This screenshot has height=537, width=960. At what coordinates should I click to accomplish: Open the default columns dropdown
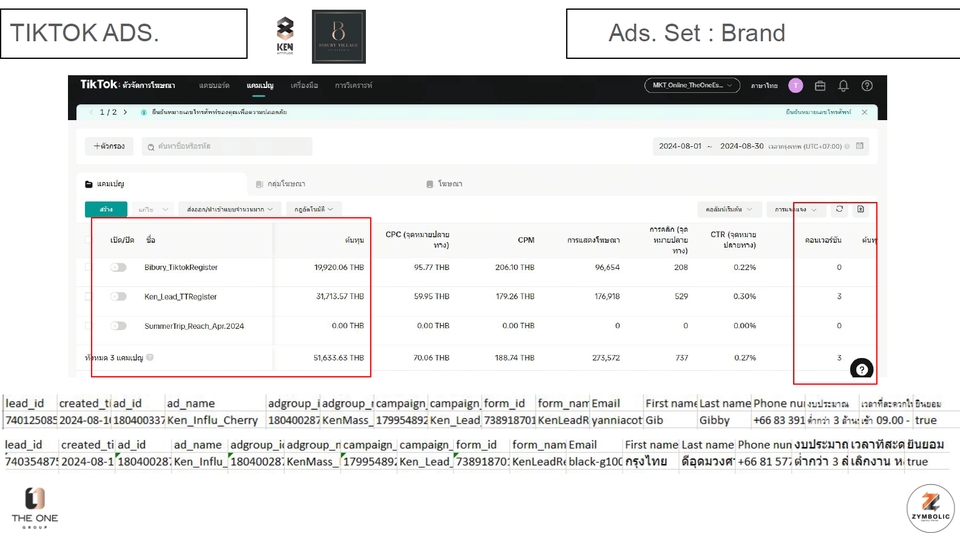[729, 209]
